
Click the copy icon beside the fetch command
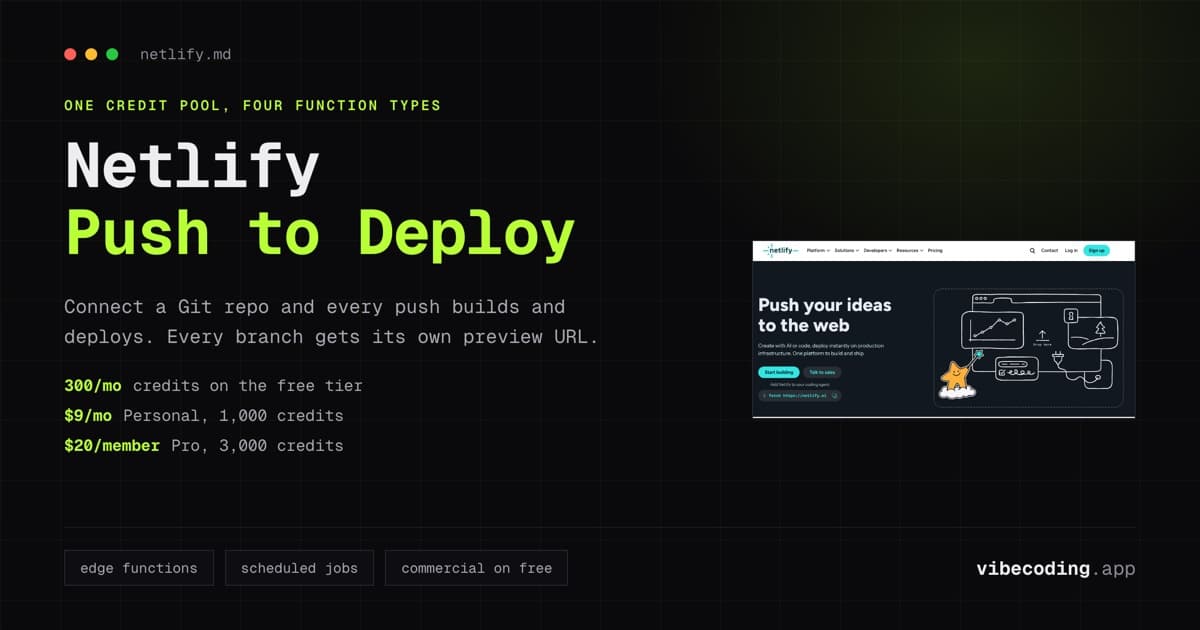click(x=835, y=395)
